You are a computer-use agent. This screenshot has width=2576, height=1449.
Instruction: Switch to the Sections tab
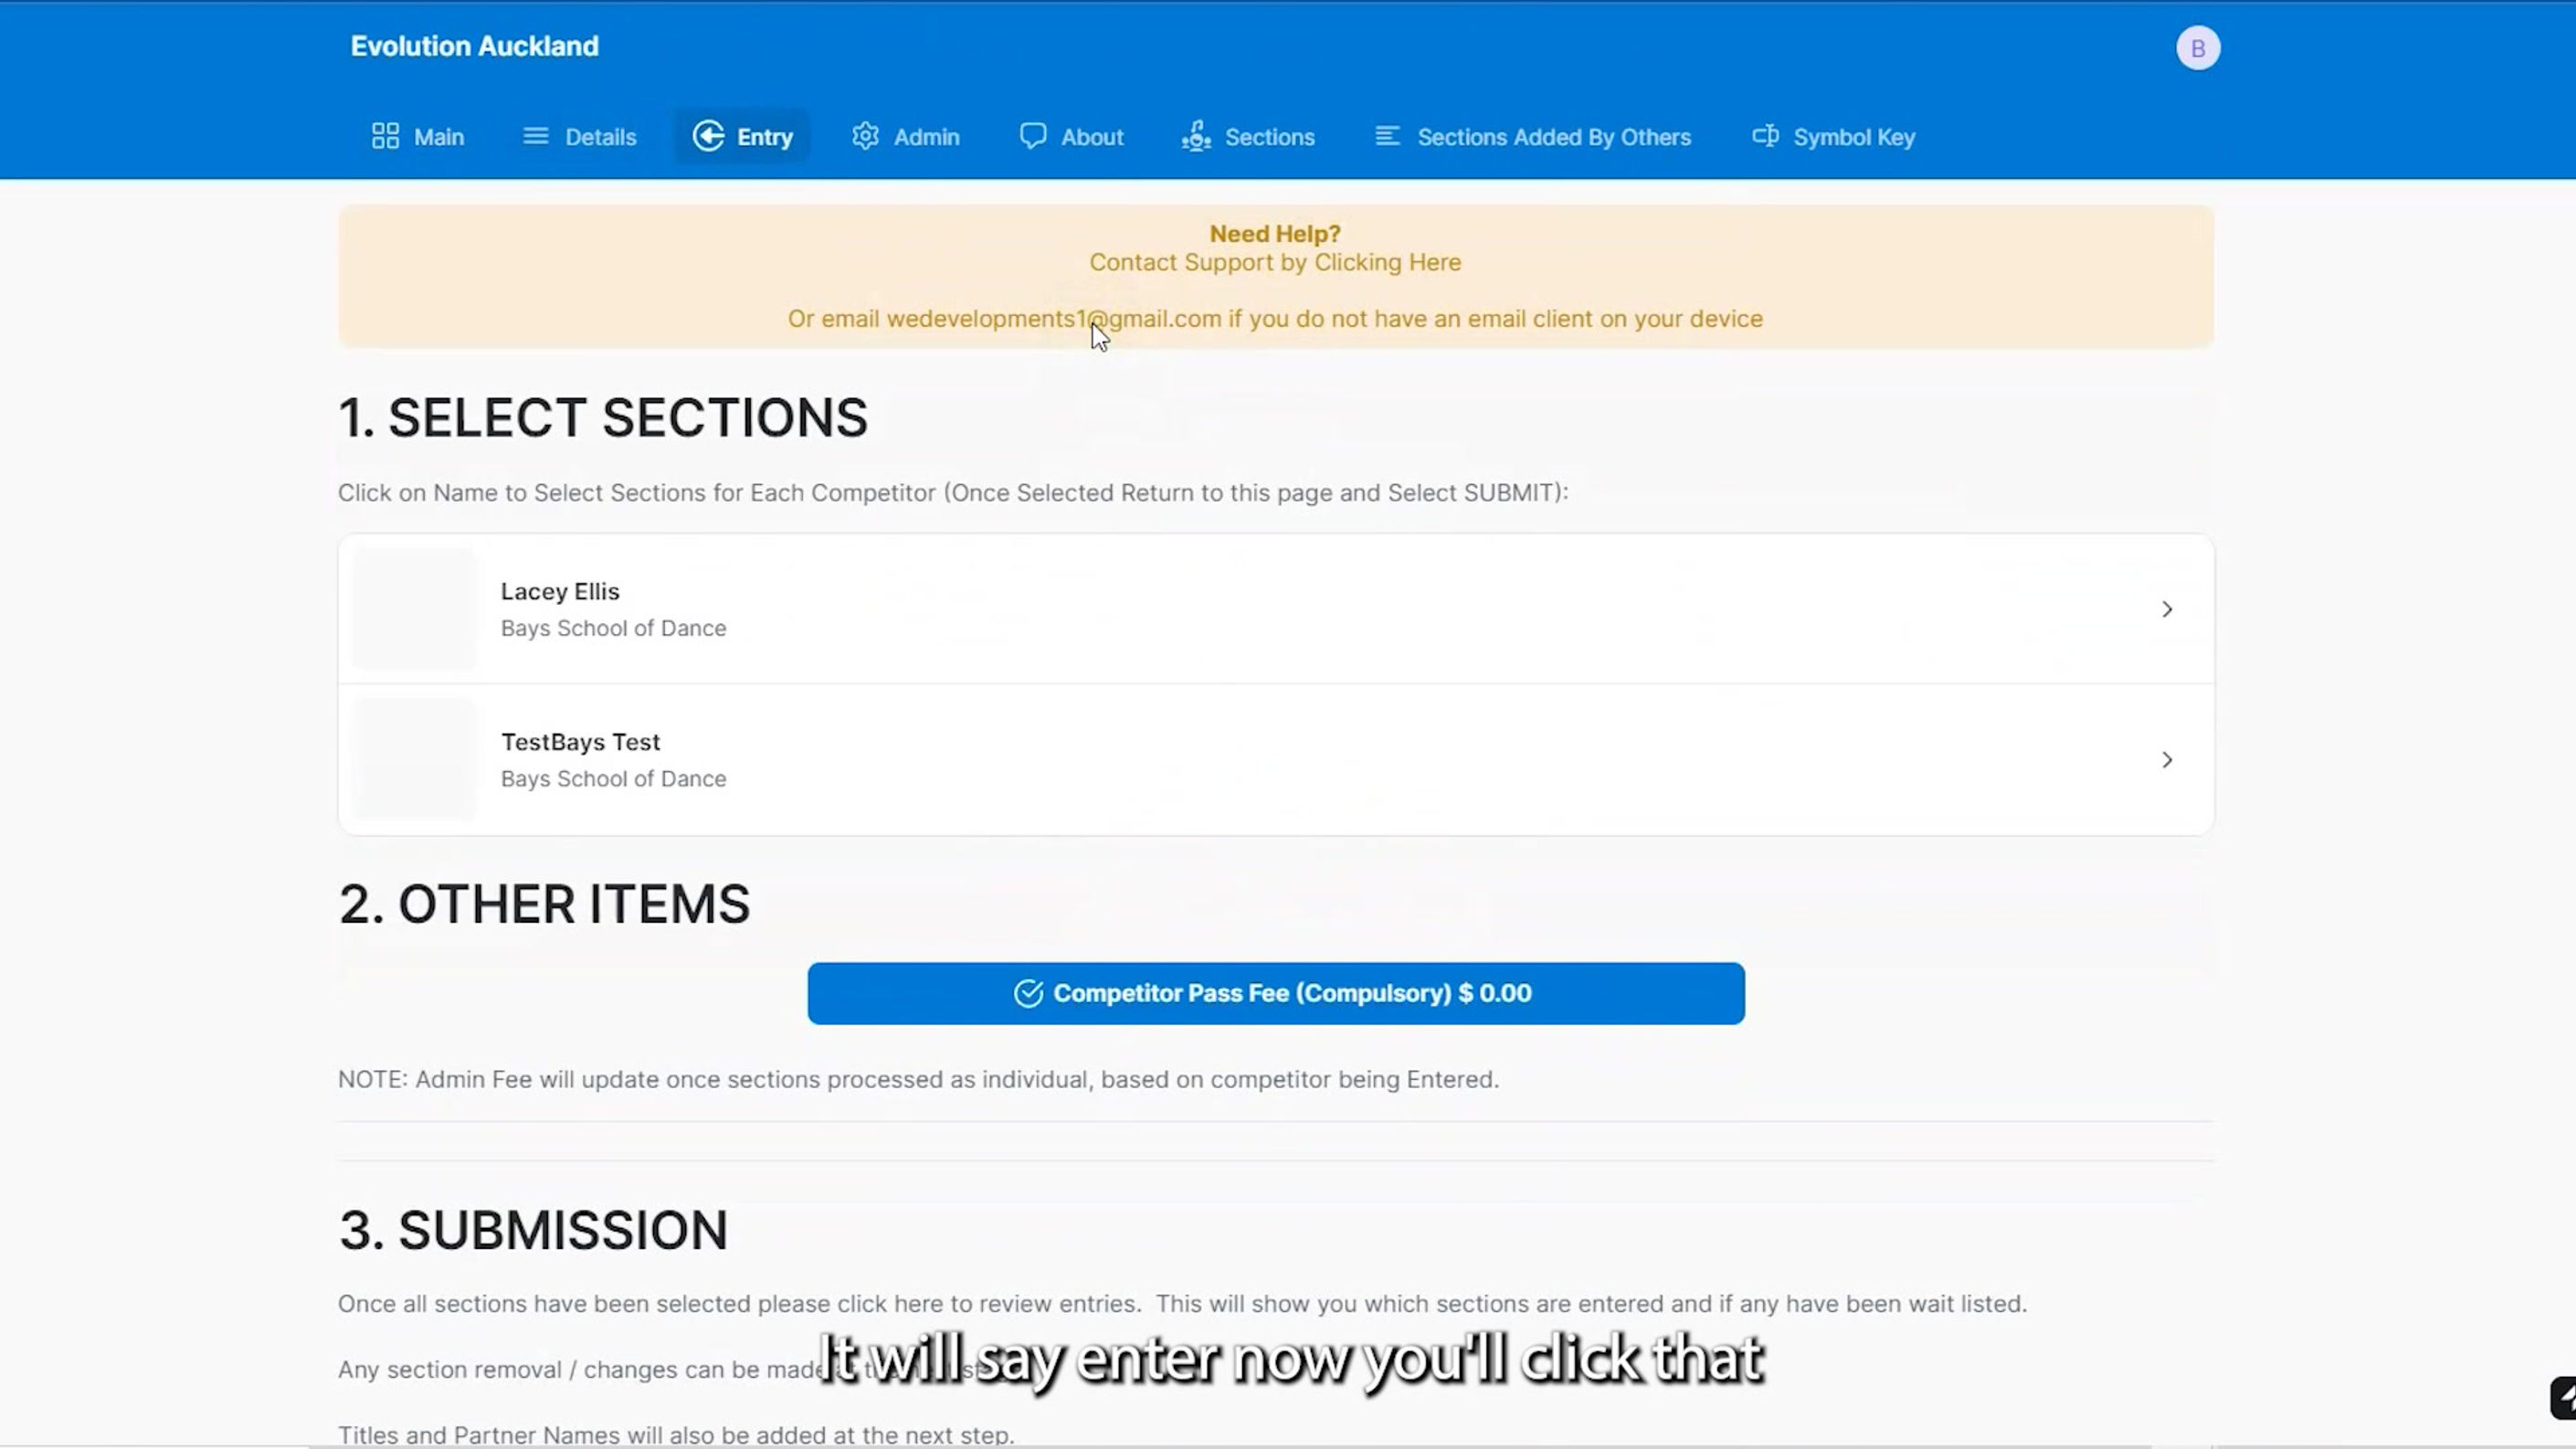(1269, 137)
